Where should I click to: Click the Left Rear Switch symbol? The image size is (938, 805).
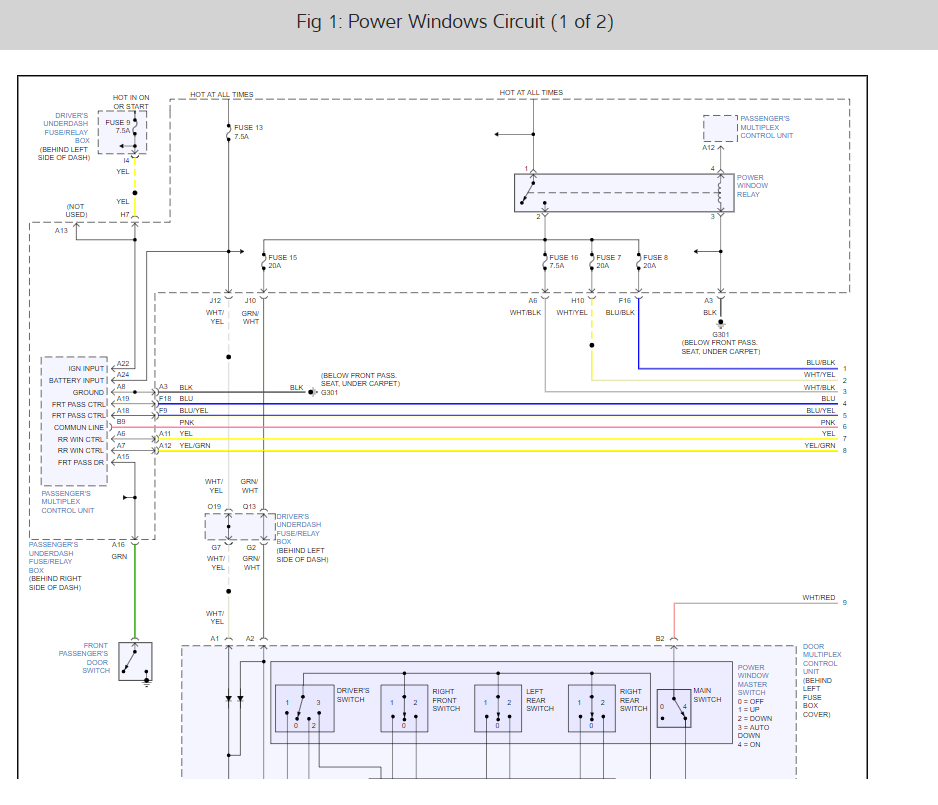click(x=498, y=708)
